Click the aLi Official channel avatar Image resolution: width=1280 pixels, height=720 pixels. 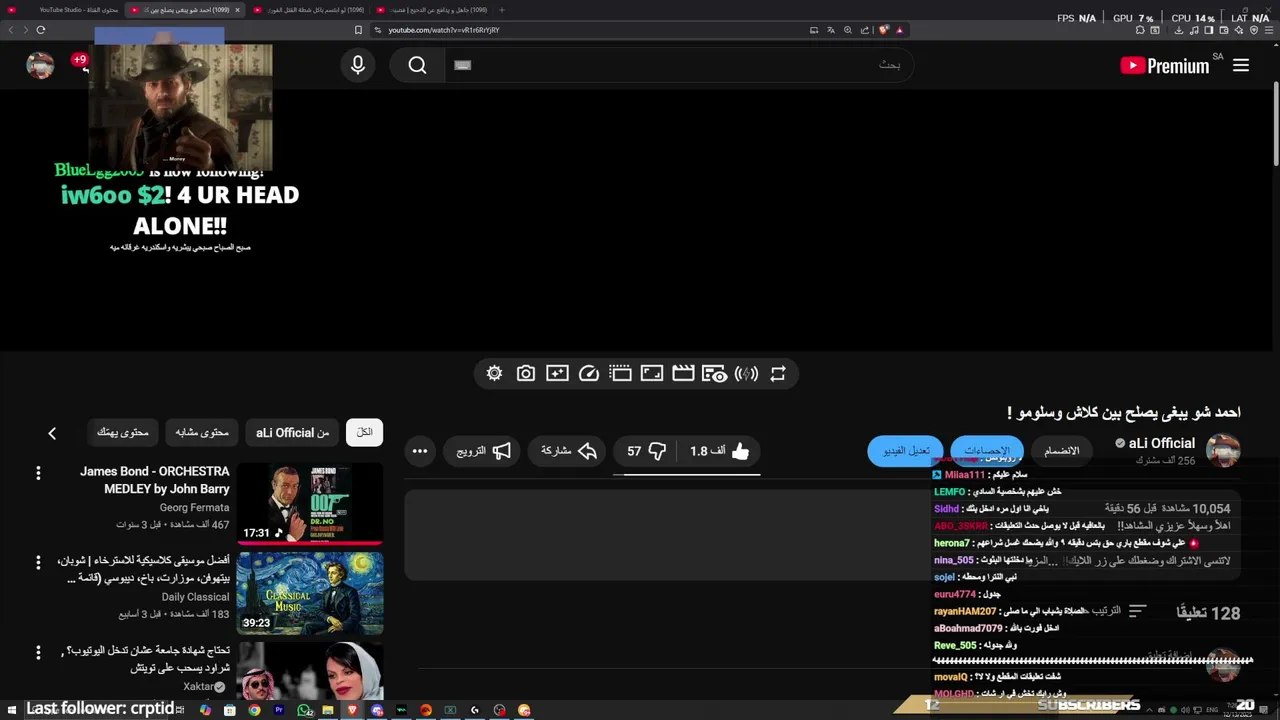tap(1223, 451)
